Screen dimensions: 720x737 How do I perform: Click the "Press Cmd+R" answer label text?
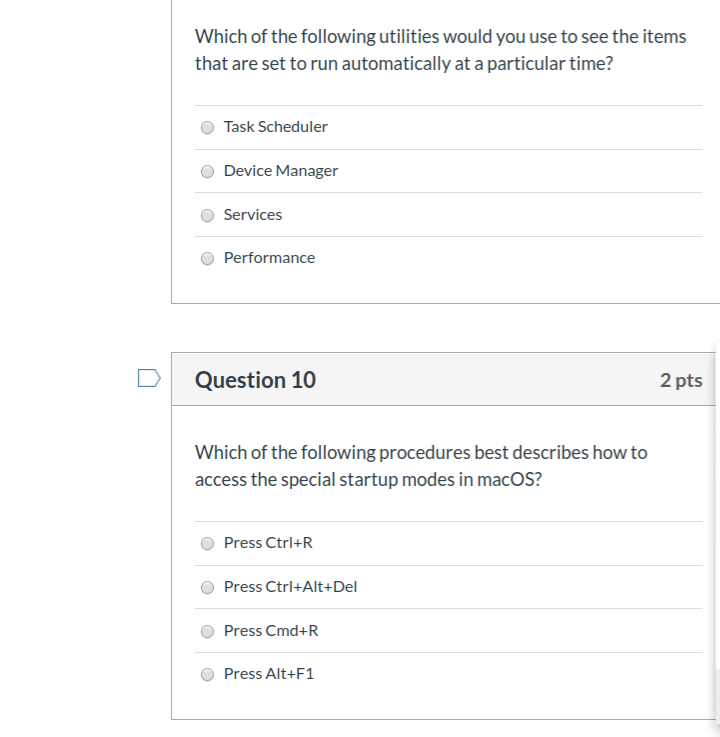(x=271, y=631)
